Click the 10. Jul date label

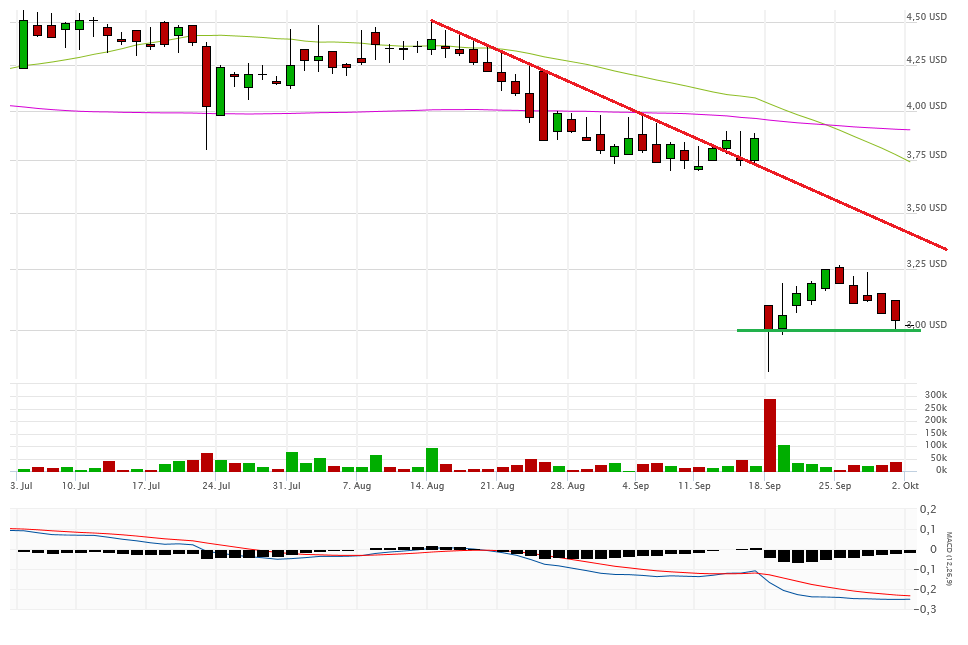(x=76, y=486)
